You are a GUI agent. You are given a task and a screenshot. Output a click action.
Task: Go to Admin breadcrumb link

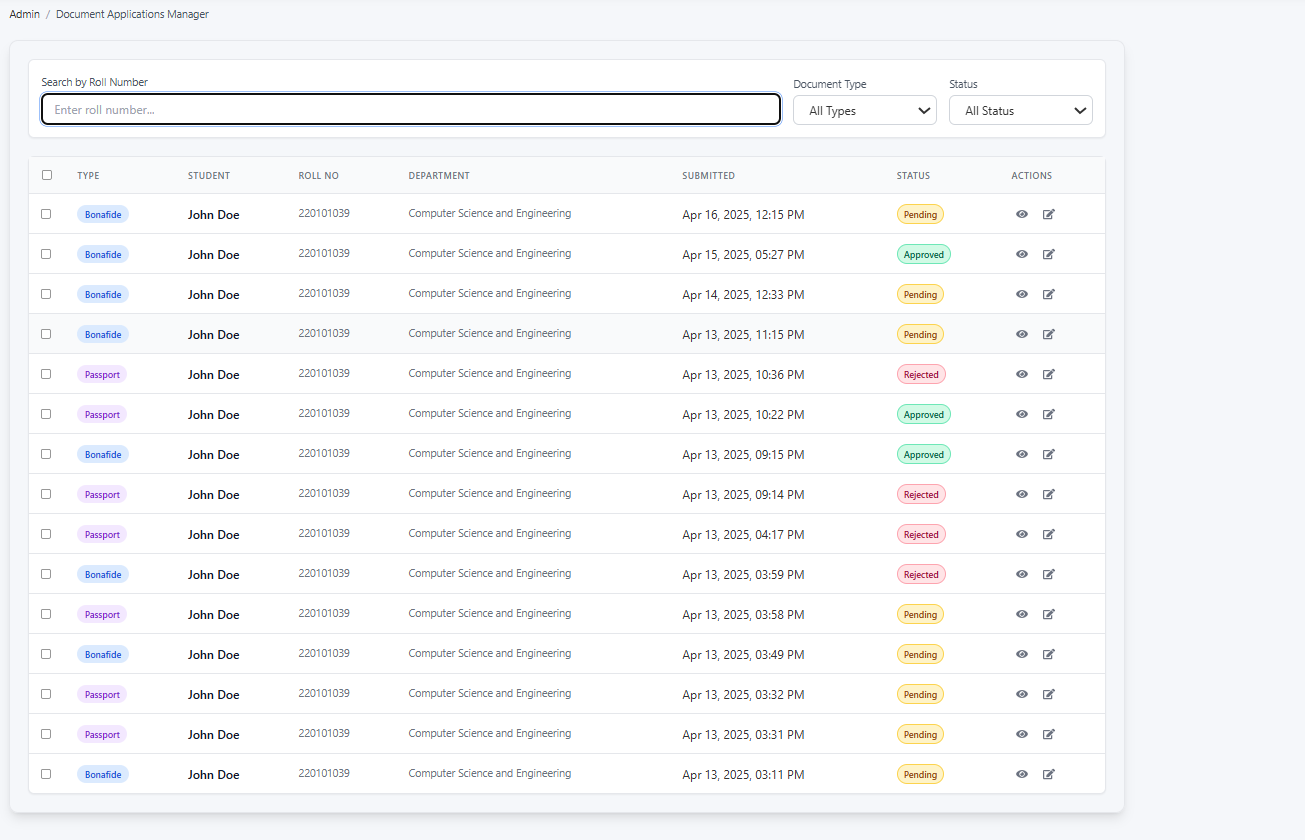point(24,14)
